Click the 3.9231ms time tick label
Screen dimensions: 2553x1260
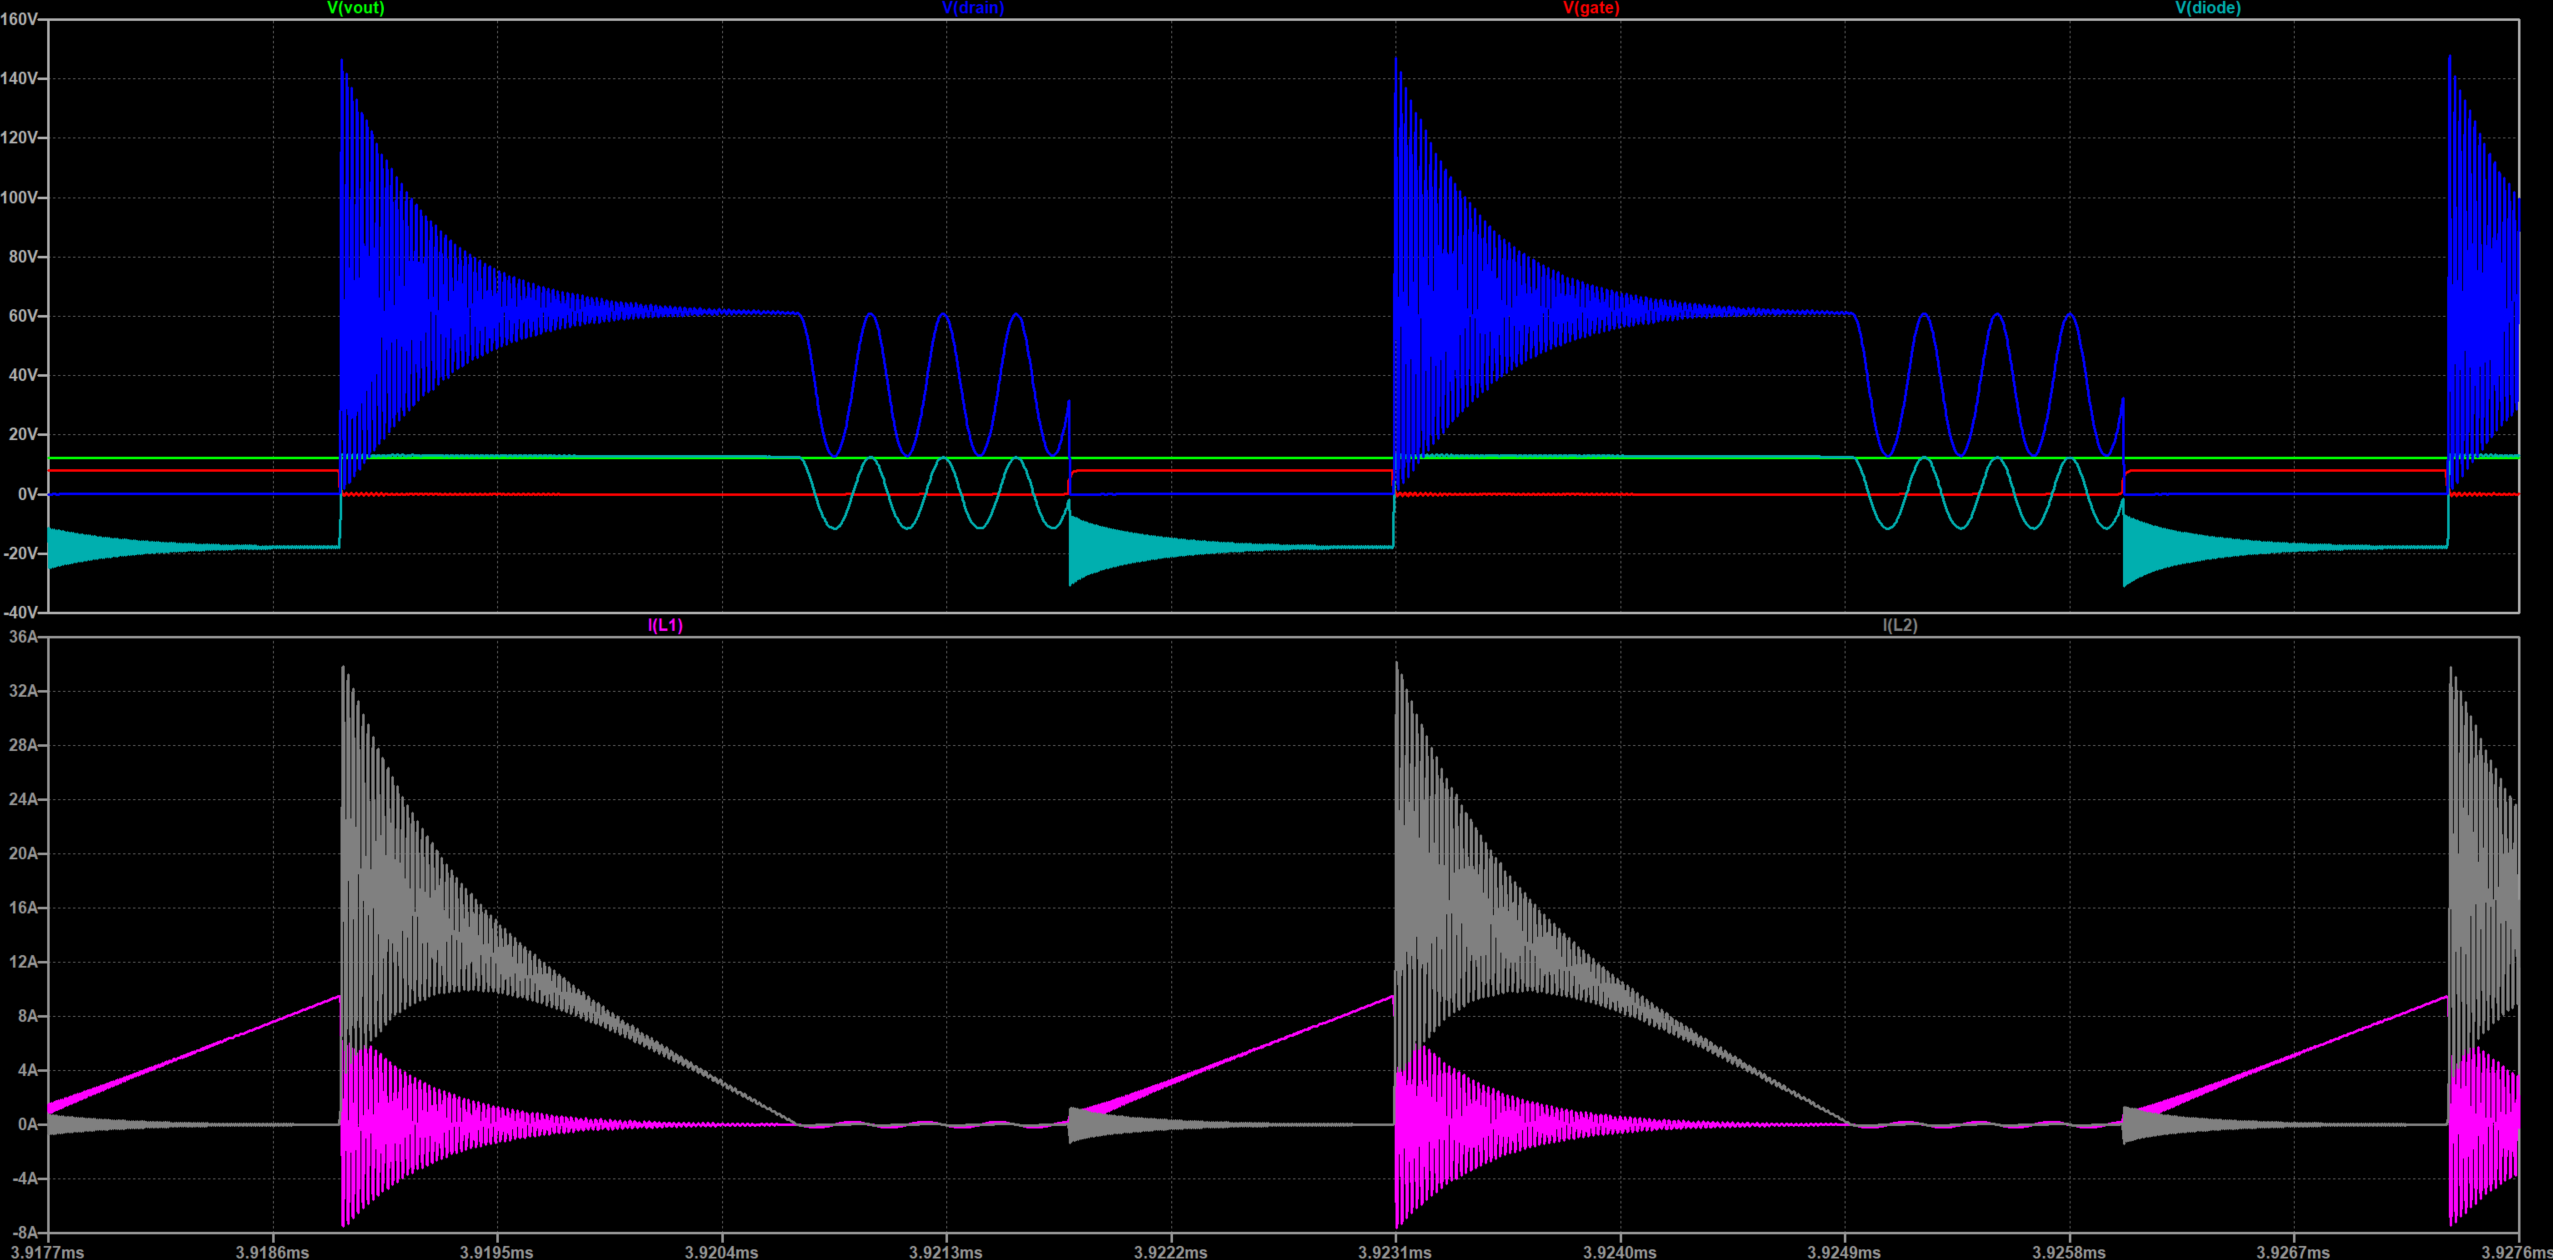tap(1394, 1251)
